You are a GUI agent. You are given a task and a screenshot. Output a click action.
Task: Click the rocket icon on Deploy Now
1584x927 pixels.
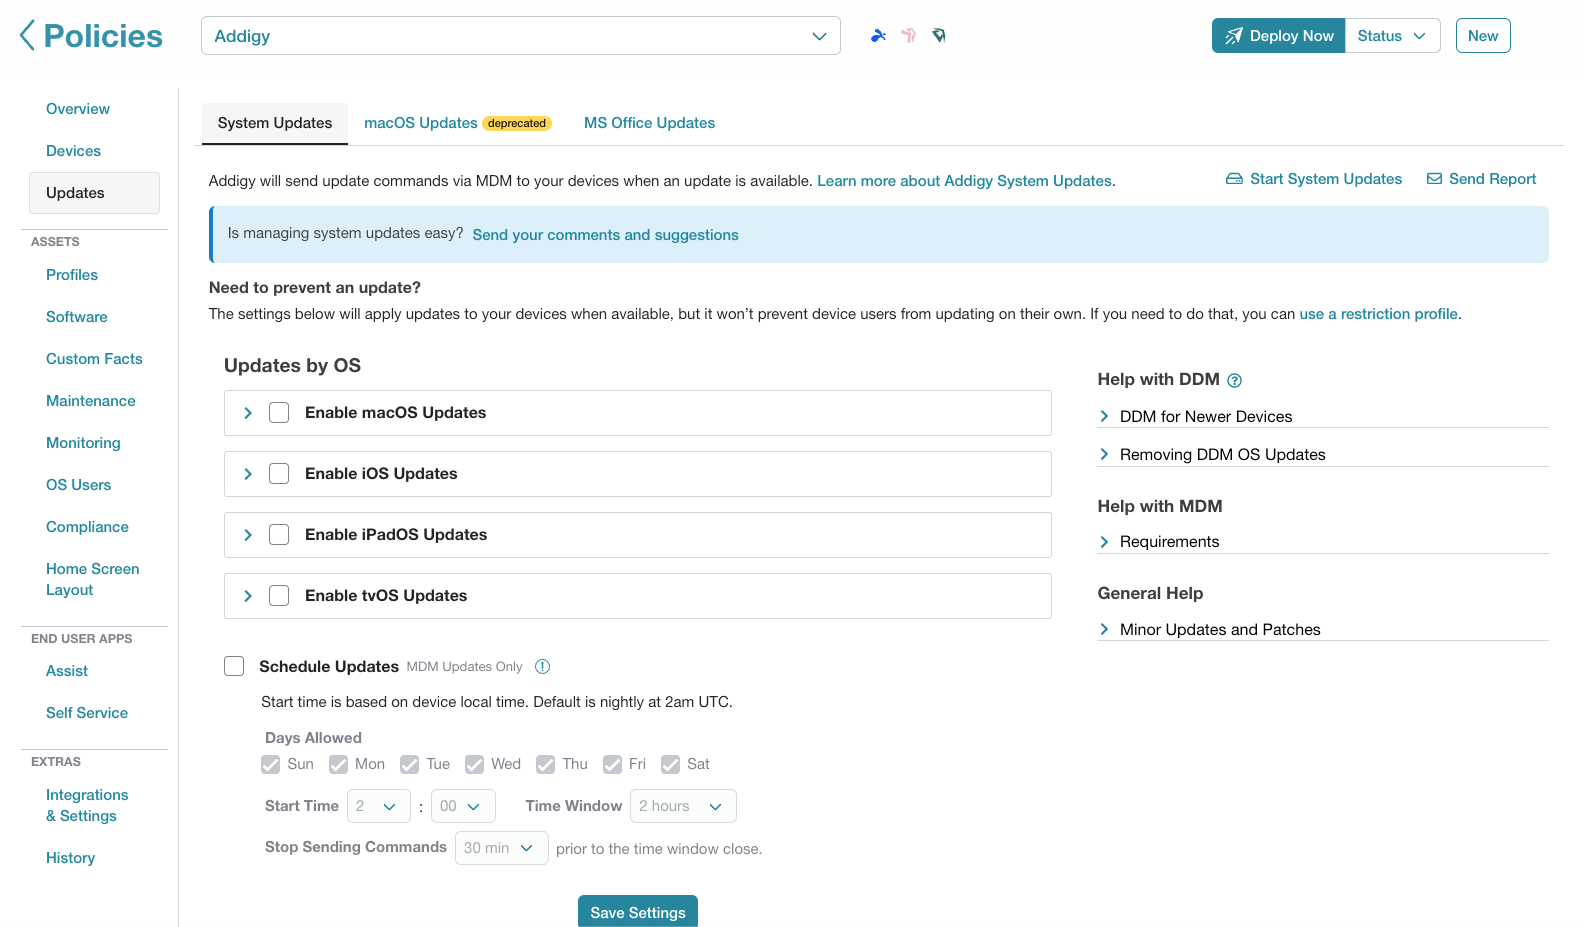click(1234, 36)
